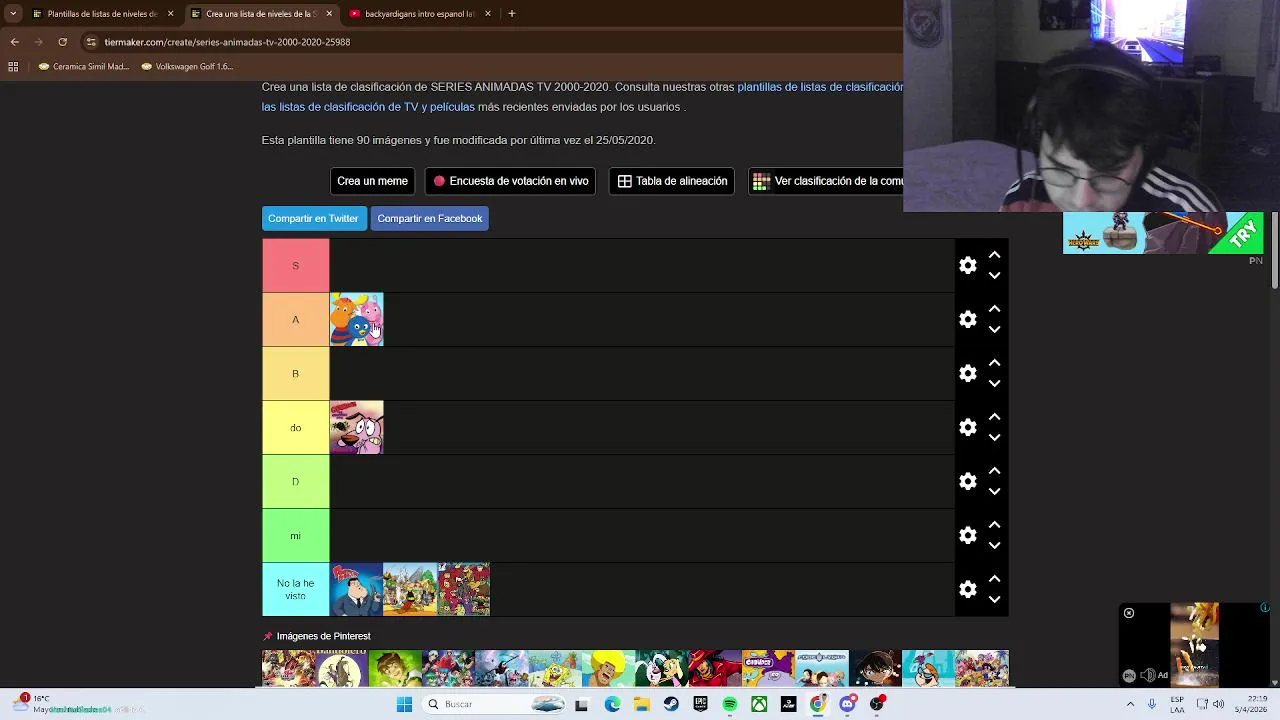Pick the Chowder image from the pool

(769, 668)
